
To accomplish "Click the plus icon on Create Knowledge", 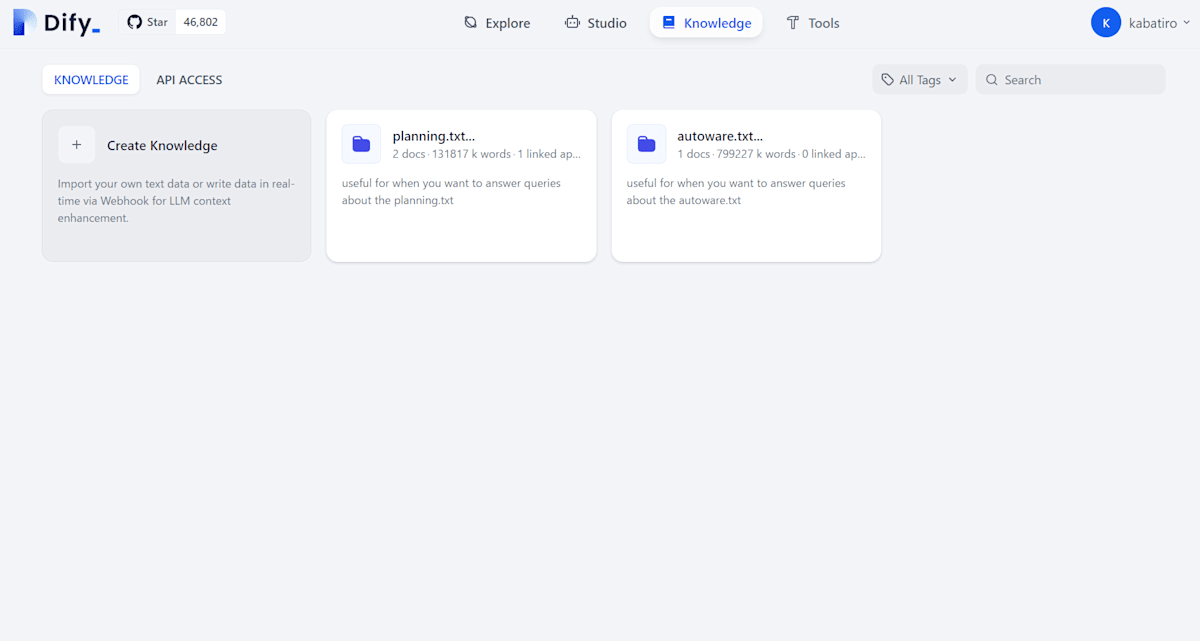I will coord(77,144).
